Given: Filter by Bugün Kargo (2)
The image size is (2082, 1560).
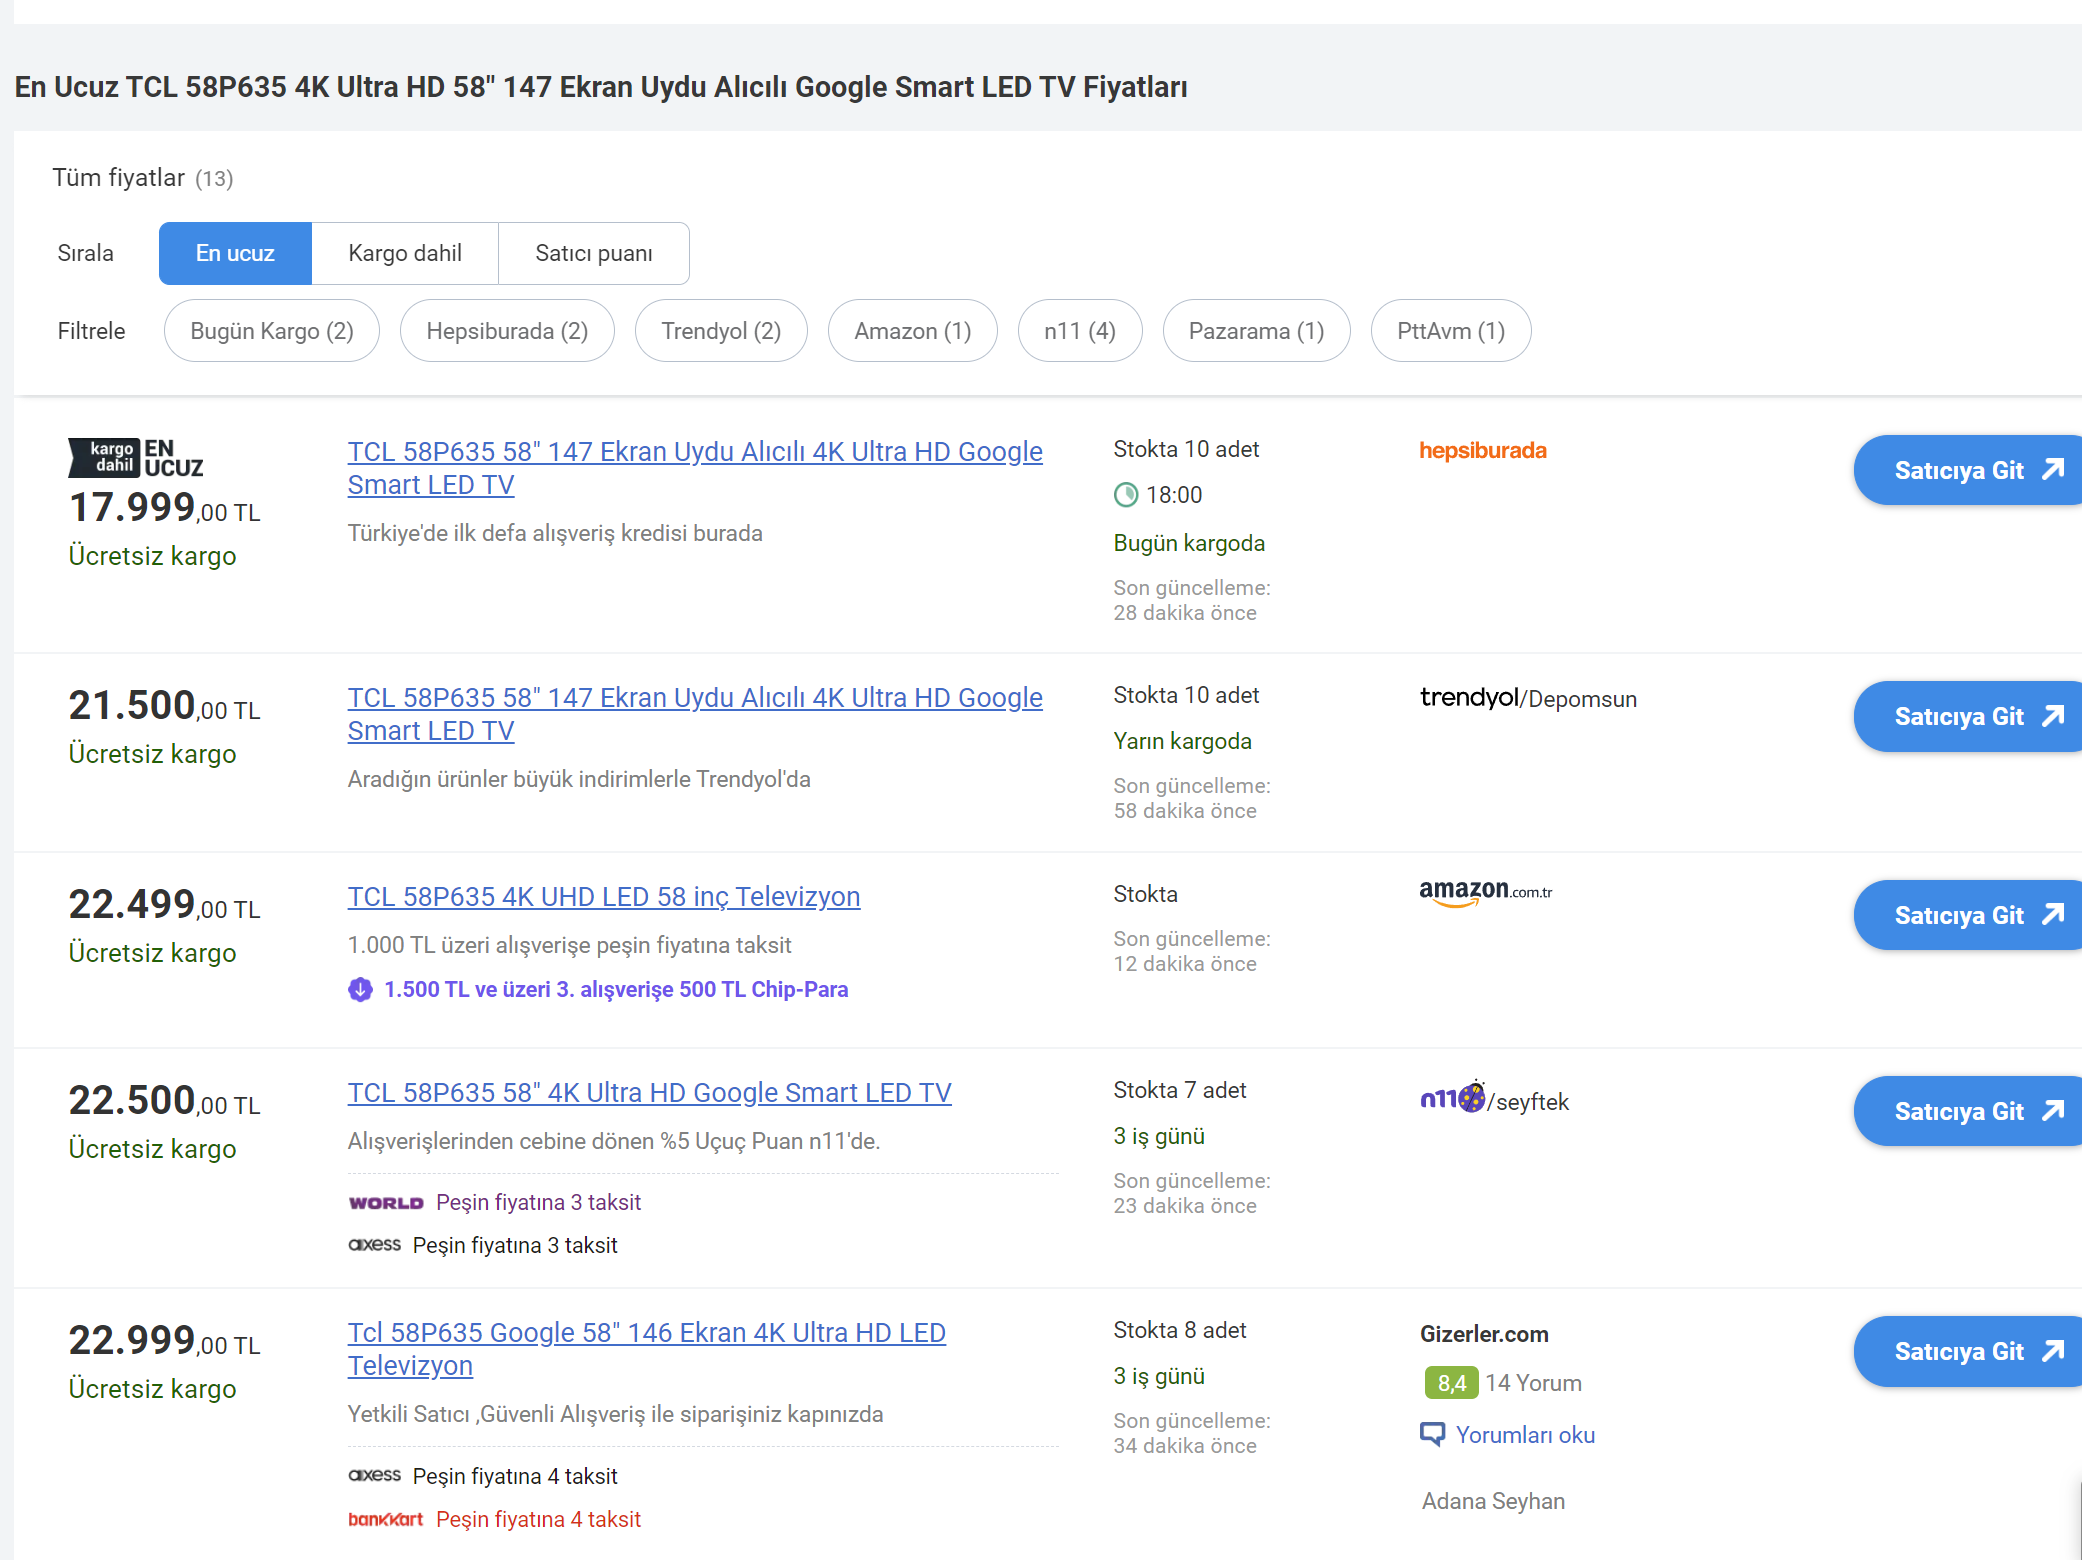Looking at the screenshot, I should pyautogui.click(x=272, y=331).
